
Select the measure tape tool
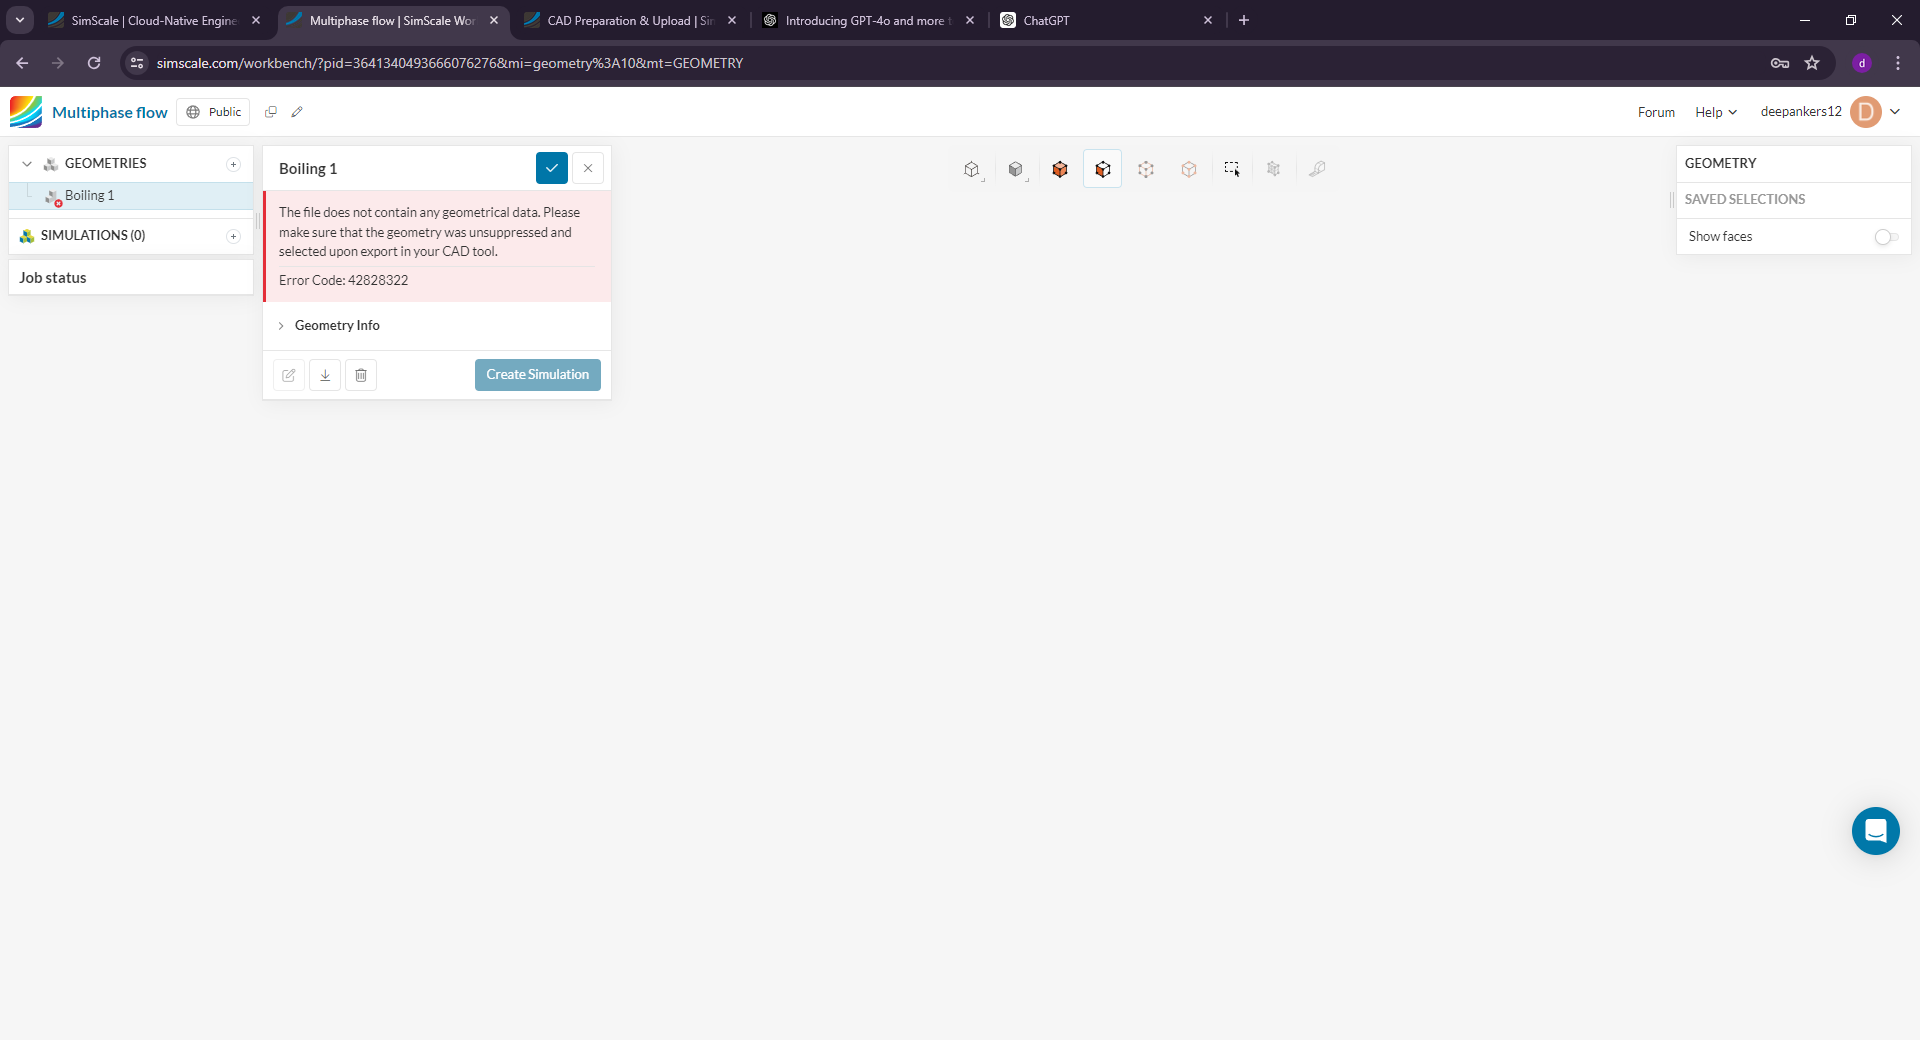[1318, 169]
